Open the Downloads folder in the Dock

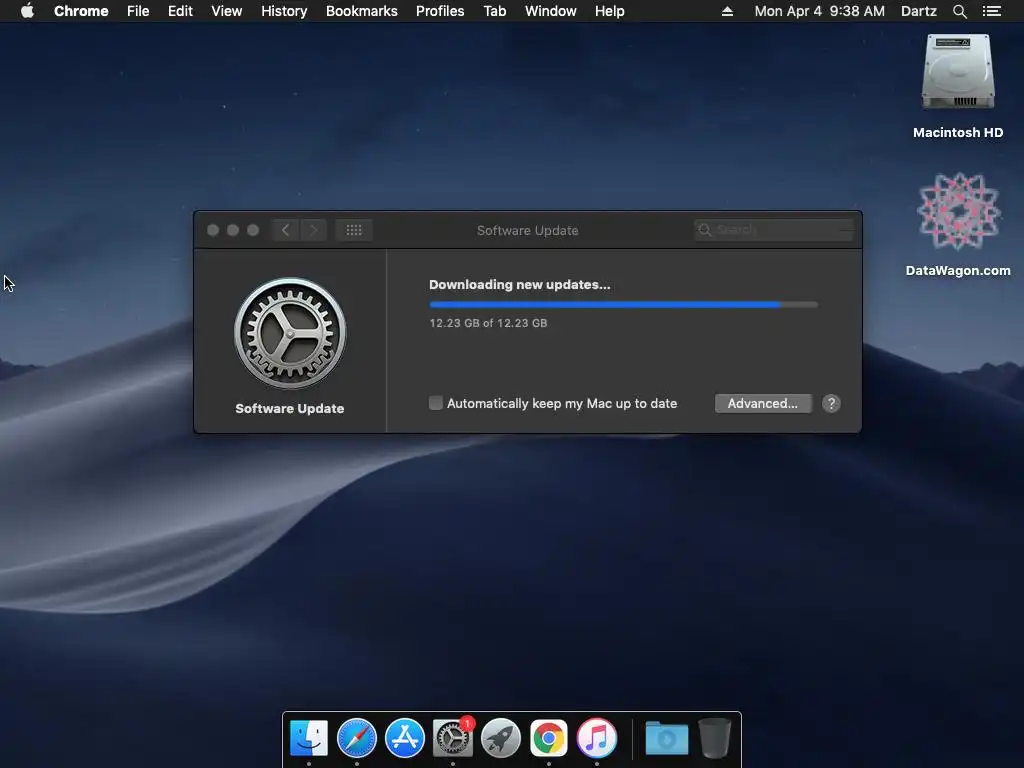tap(667, 738)
